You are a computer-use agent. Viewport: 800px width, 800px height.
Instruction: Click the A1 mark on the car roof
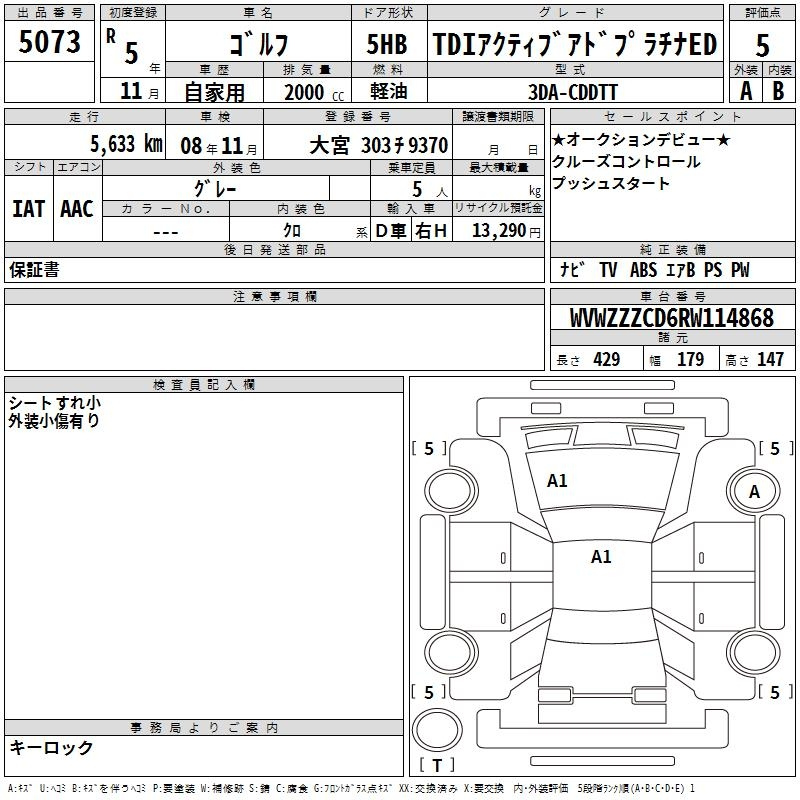(x=601, y=557)
